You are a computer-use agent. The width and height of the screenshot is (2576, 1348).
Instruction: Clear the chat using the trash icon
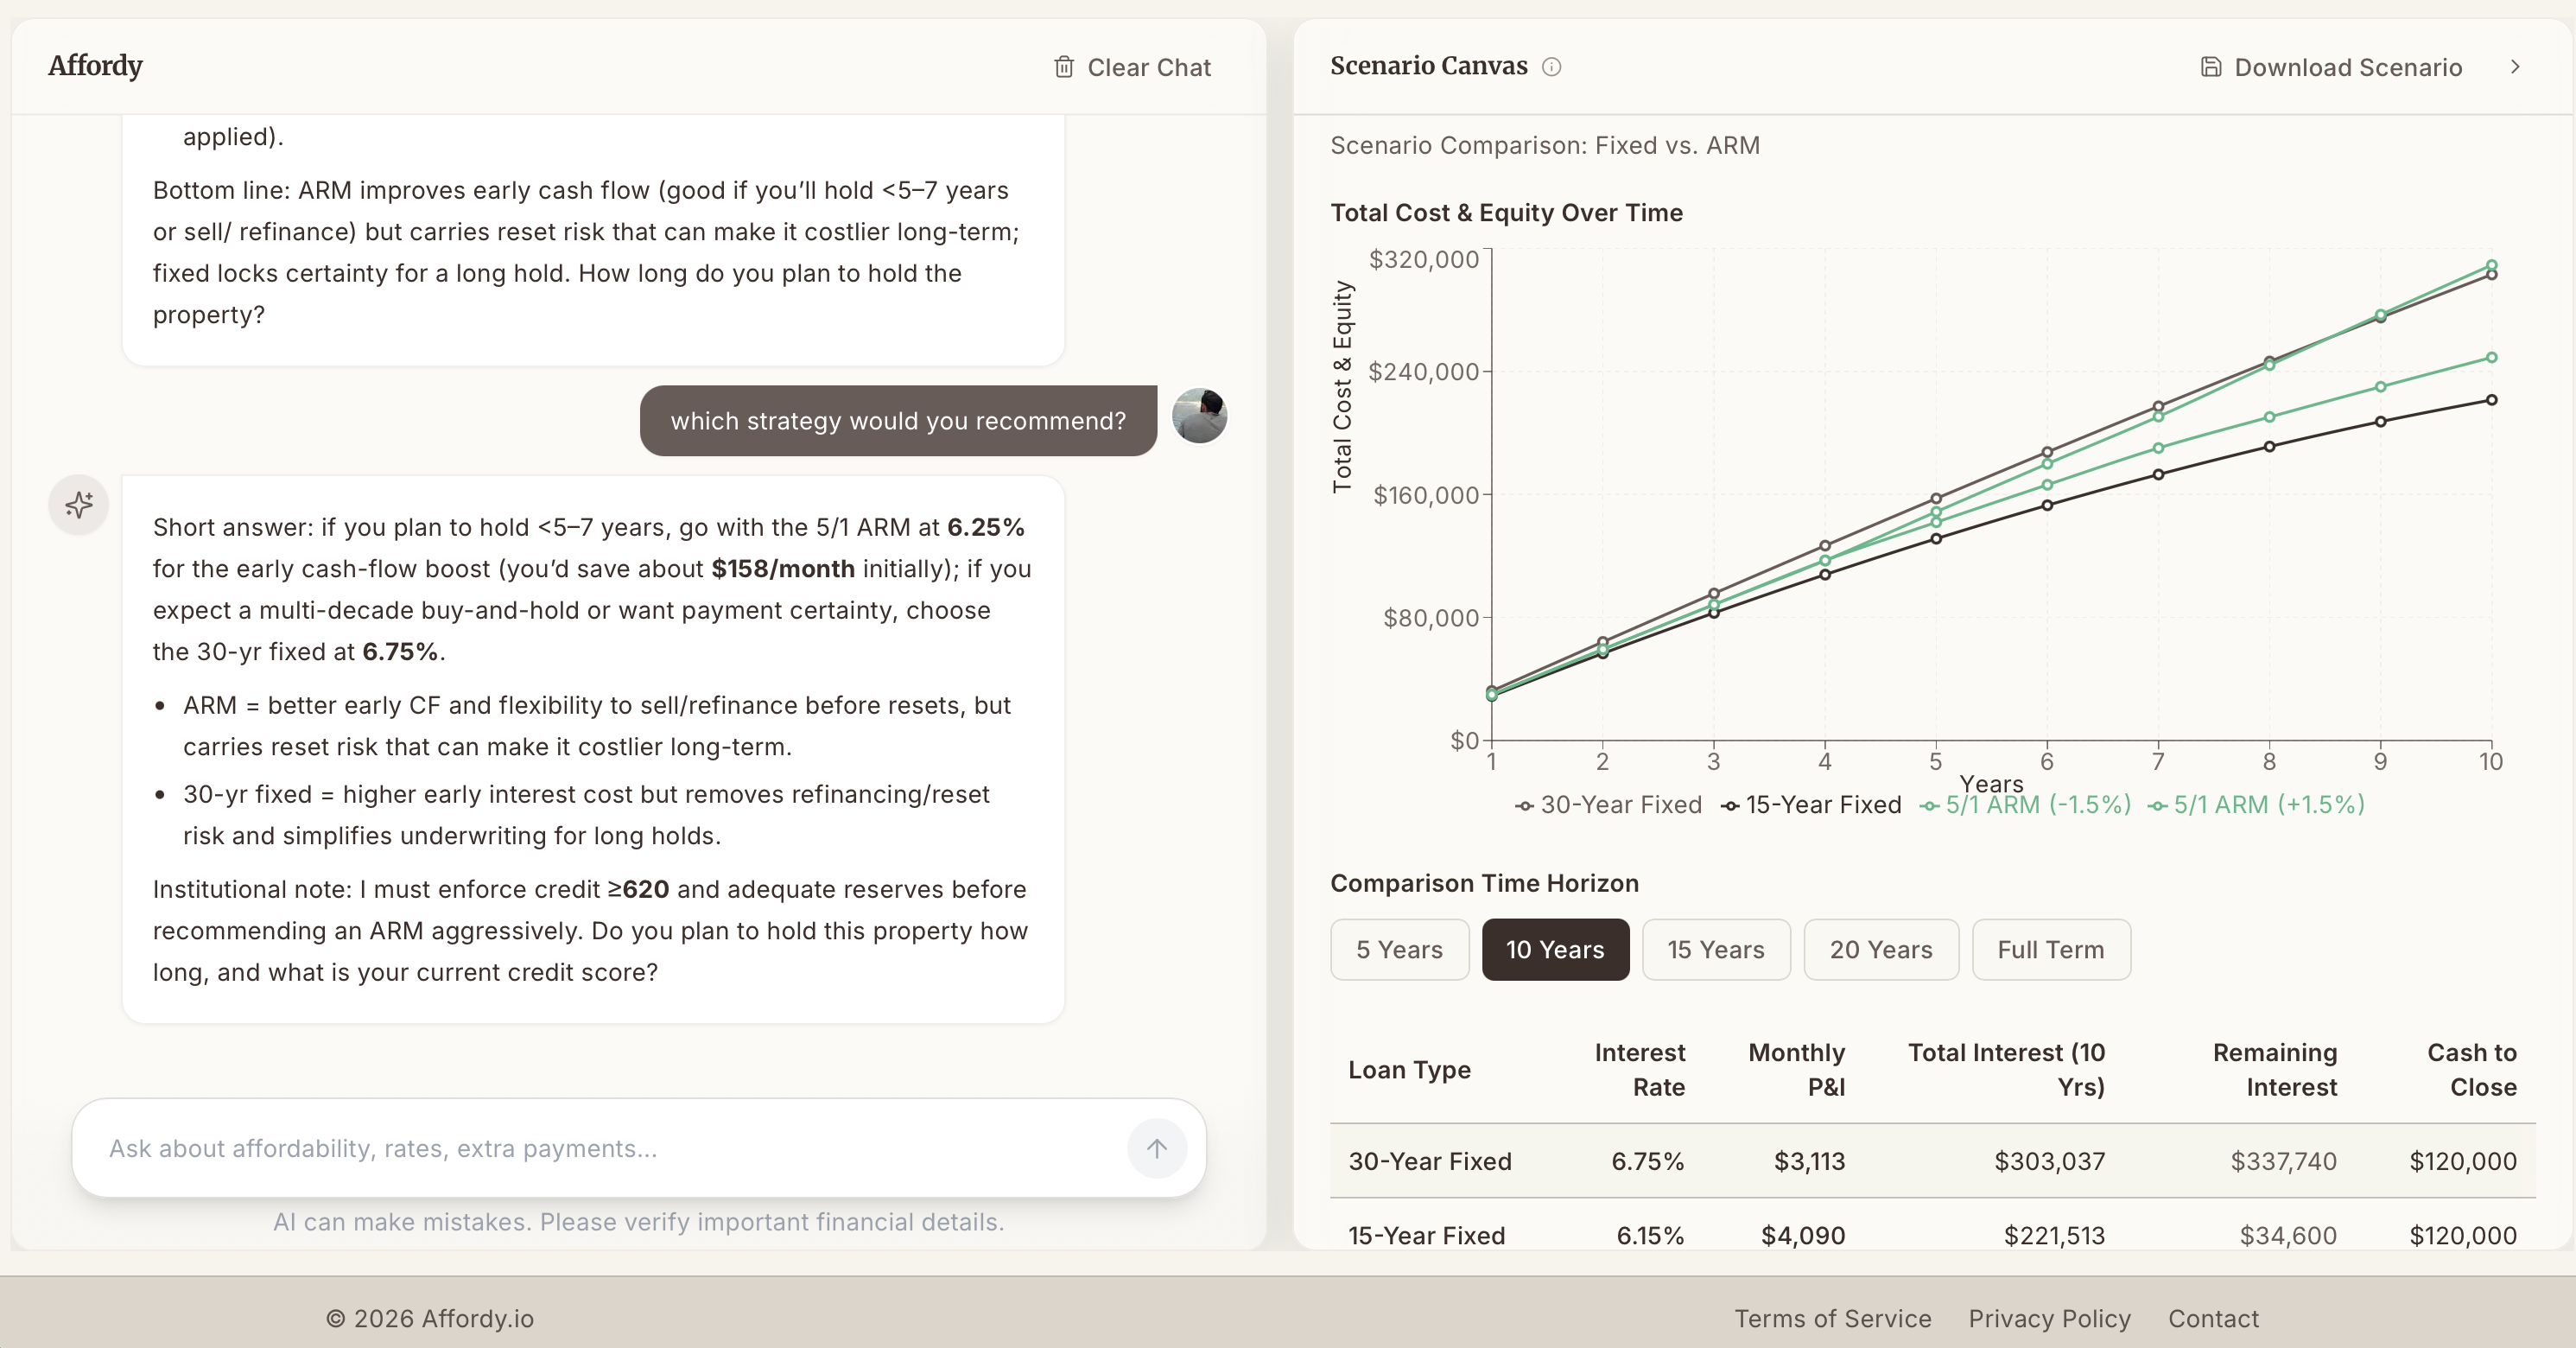[1064, 67]
